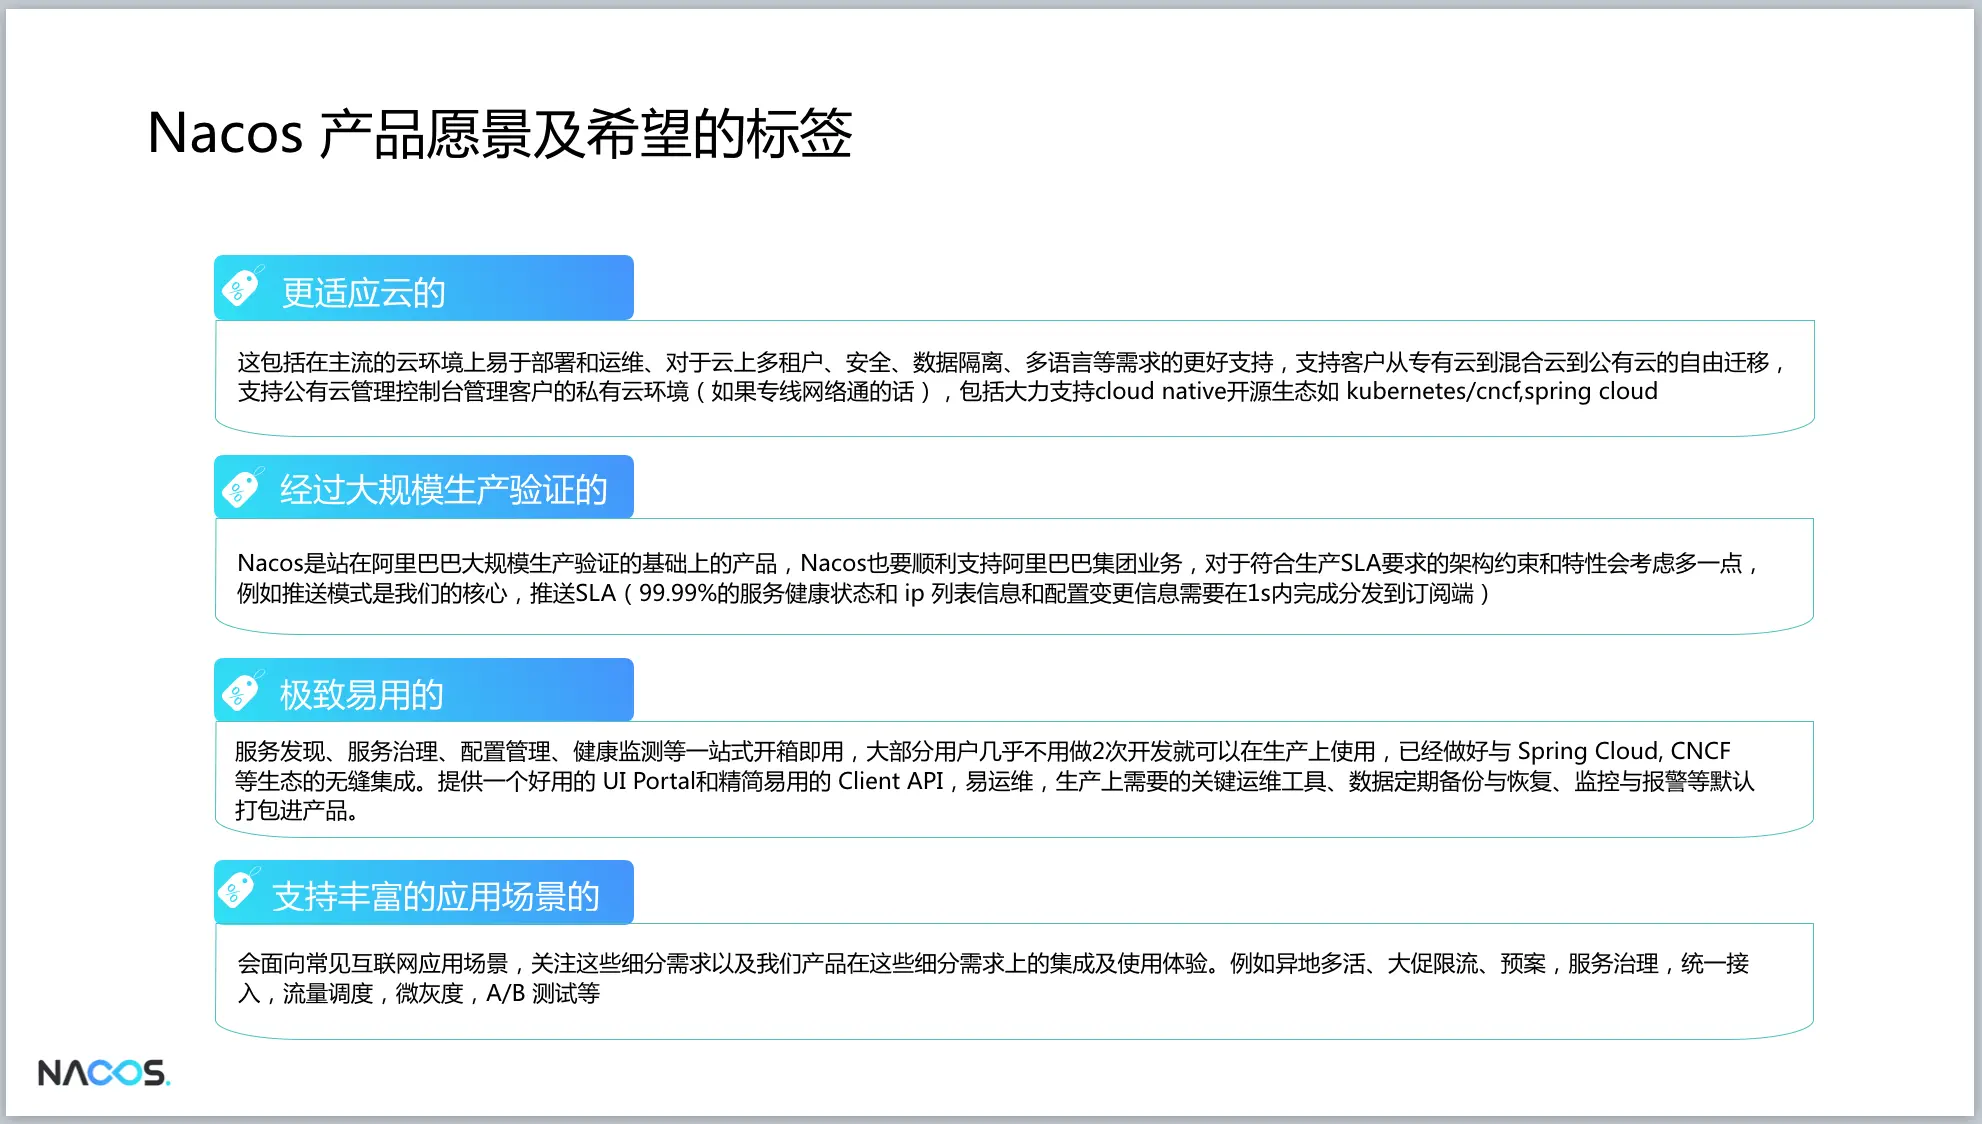
Task: Click the tag icon beside 极致易用的
Action: [x=241, y=691]
